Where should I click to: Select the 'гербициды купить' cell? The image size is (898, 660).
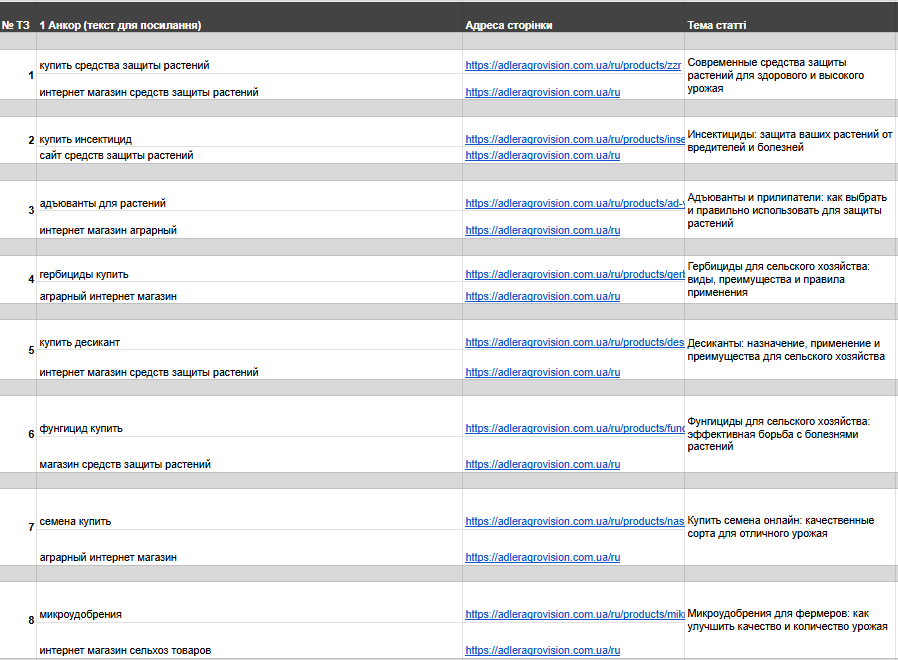coord(84,275)
